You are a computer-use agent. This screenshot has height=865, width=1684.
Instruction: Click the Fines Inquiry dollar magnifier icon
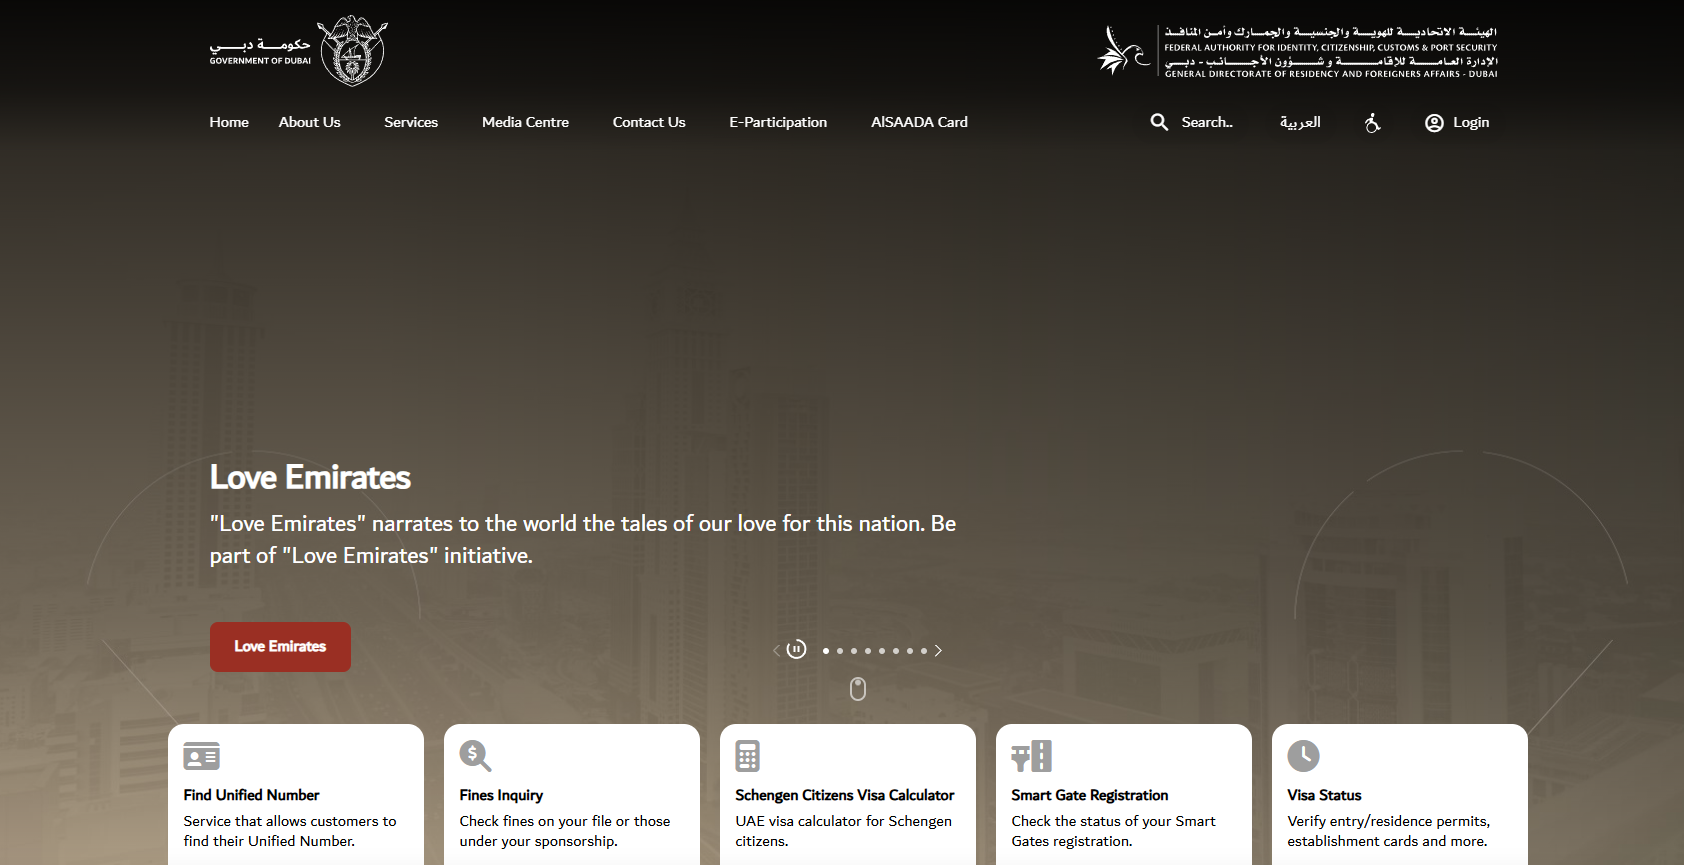coord(475,756)
